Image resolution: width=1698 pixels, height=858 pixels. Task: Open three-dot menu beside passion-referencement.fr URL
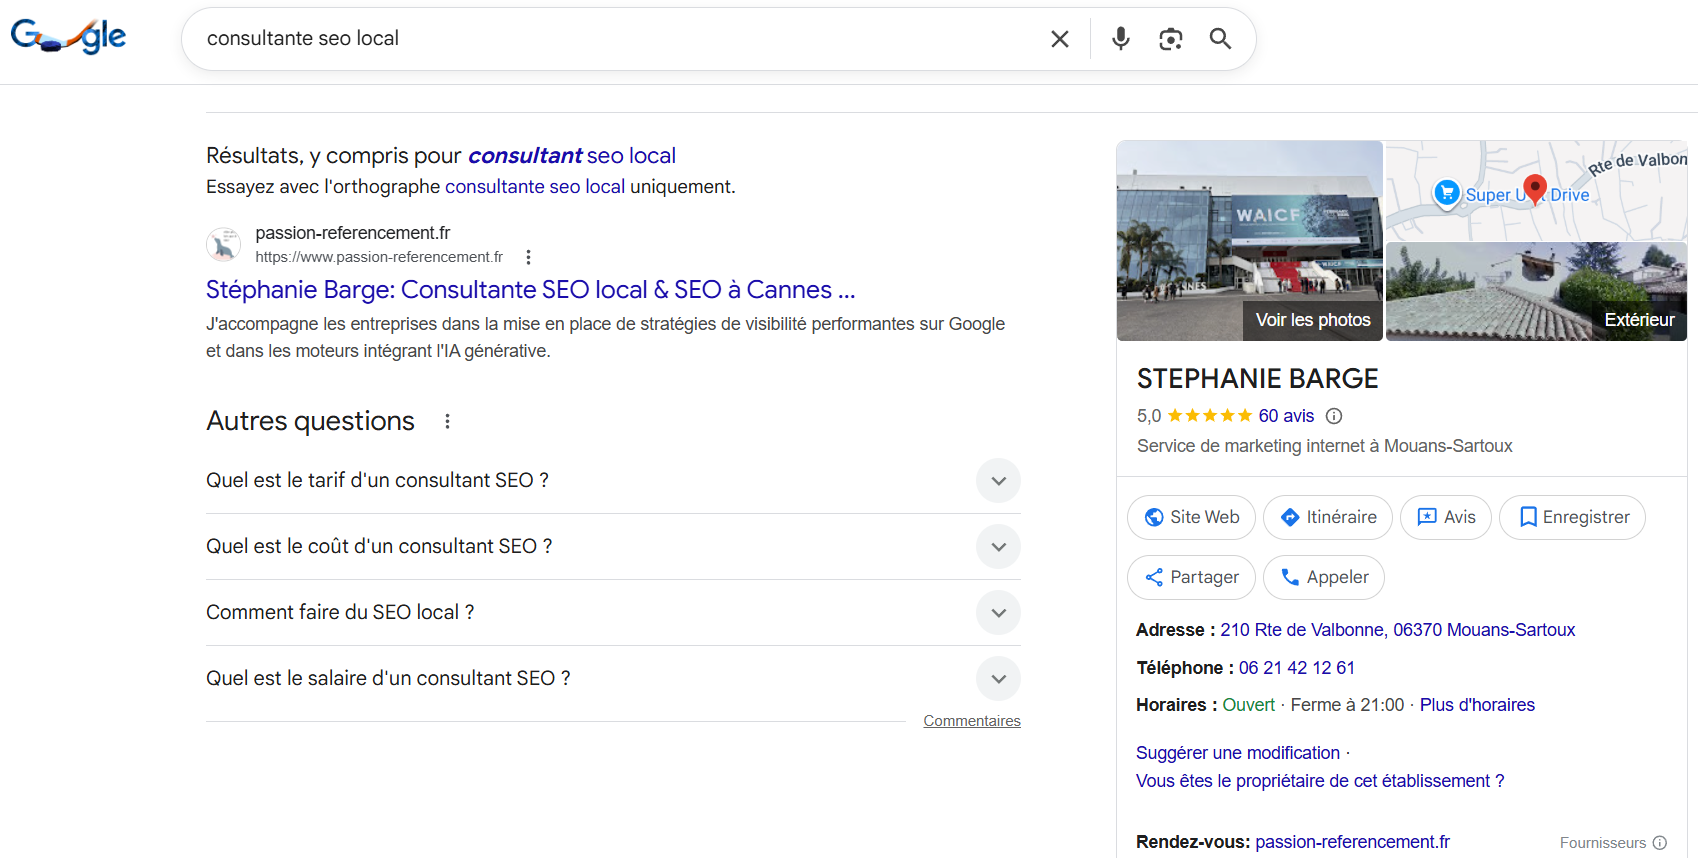point(528,257)
